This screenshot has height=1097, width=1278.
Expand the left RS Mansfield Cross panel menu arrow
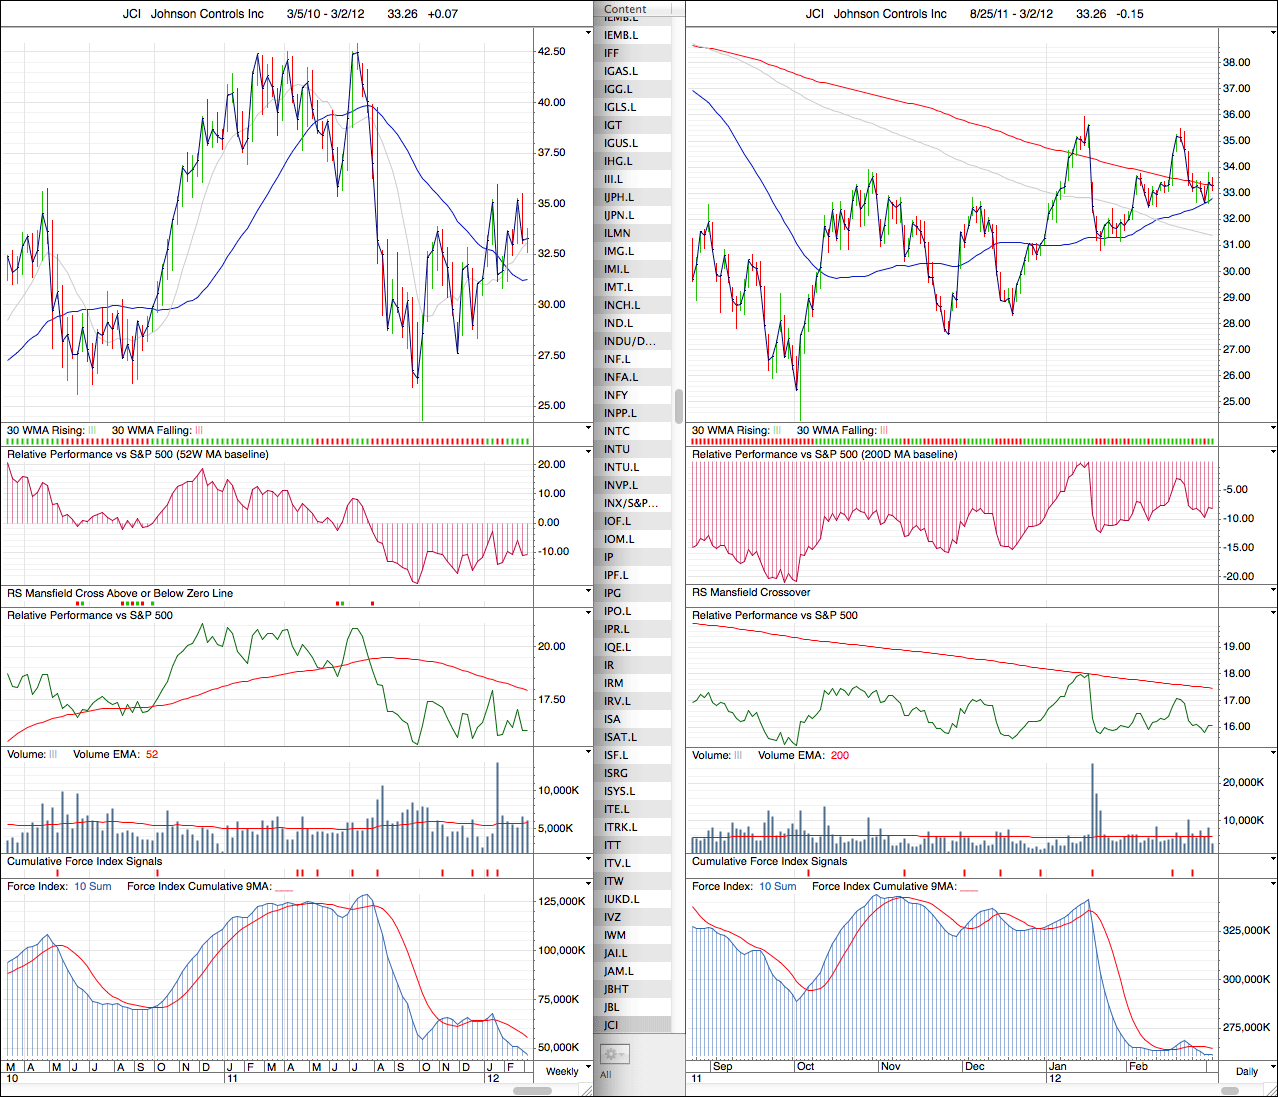[x=588, y=592]
